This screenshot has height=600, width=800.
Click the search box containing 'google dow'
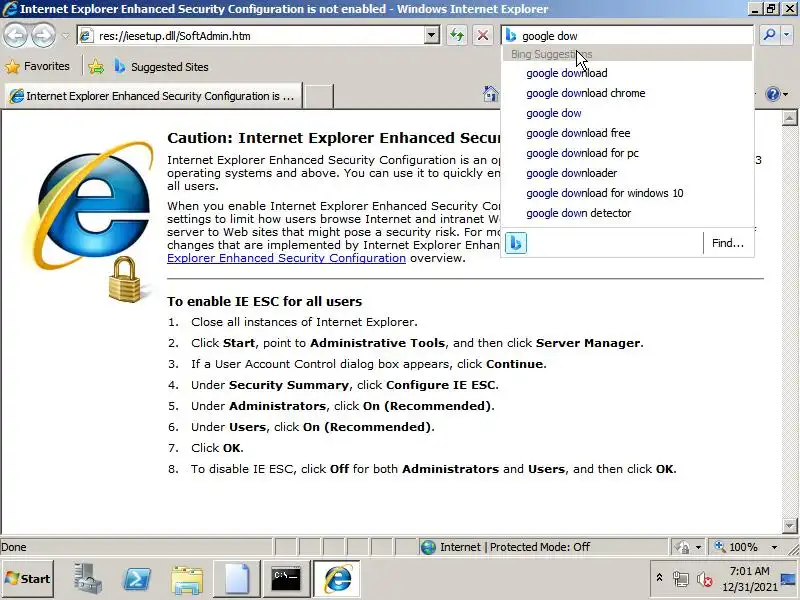pos(627,36)
